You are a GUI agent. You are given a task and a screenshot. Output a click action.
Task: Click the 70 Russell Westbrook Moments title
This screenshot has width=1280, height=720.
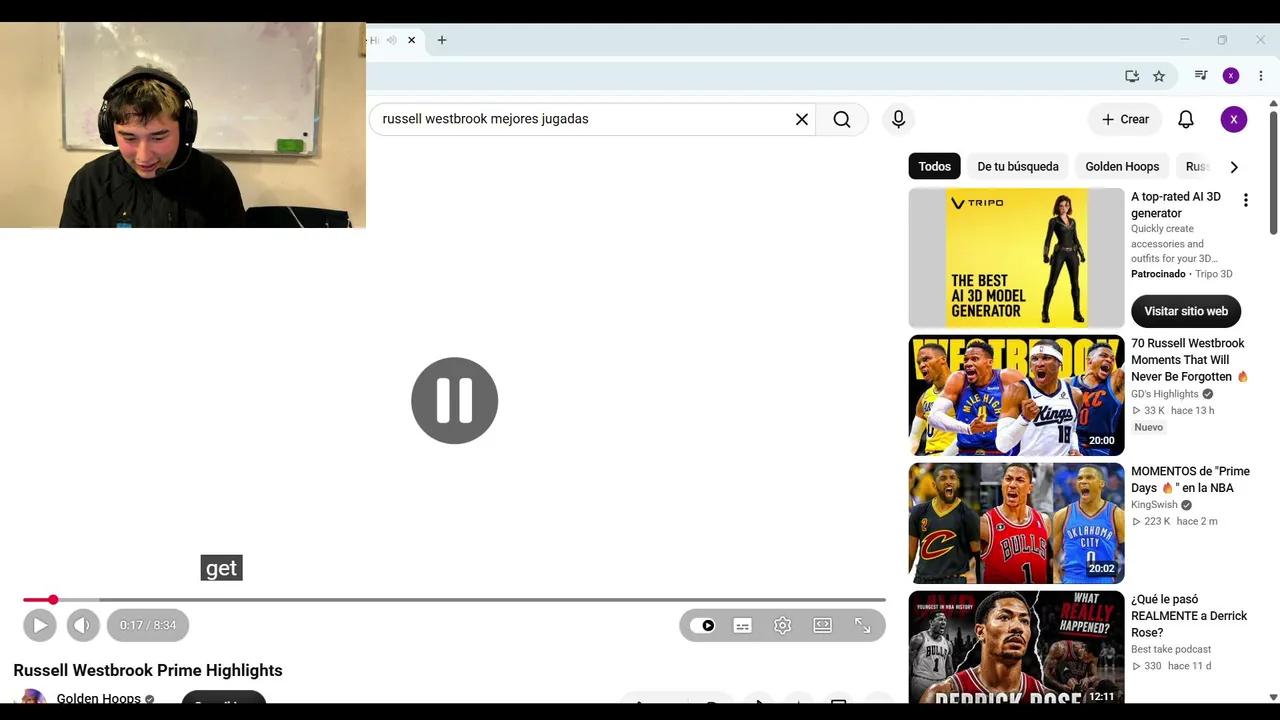point(1189,360)
